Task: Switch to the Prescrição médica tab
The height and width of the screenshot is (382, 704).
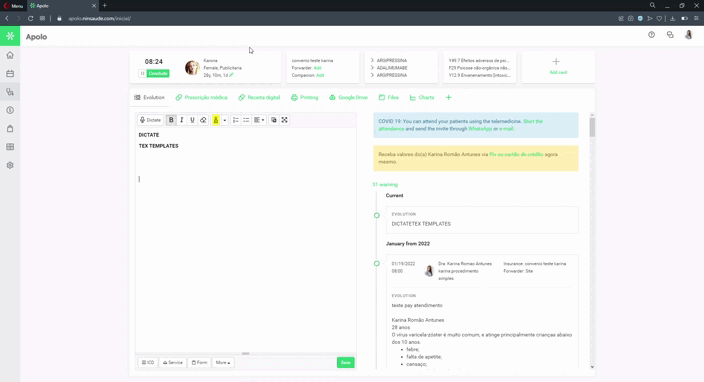Action: click(202, 97)
